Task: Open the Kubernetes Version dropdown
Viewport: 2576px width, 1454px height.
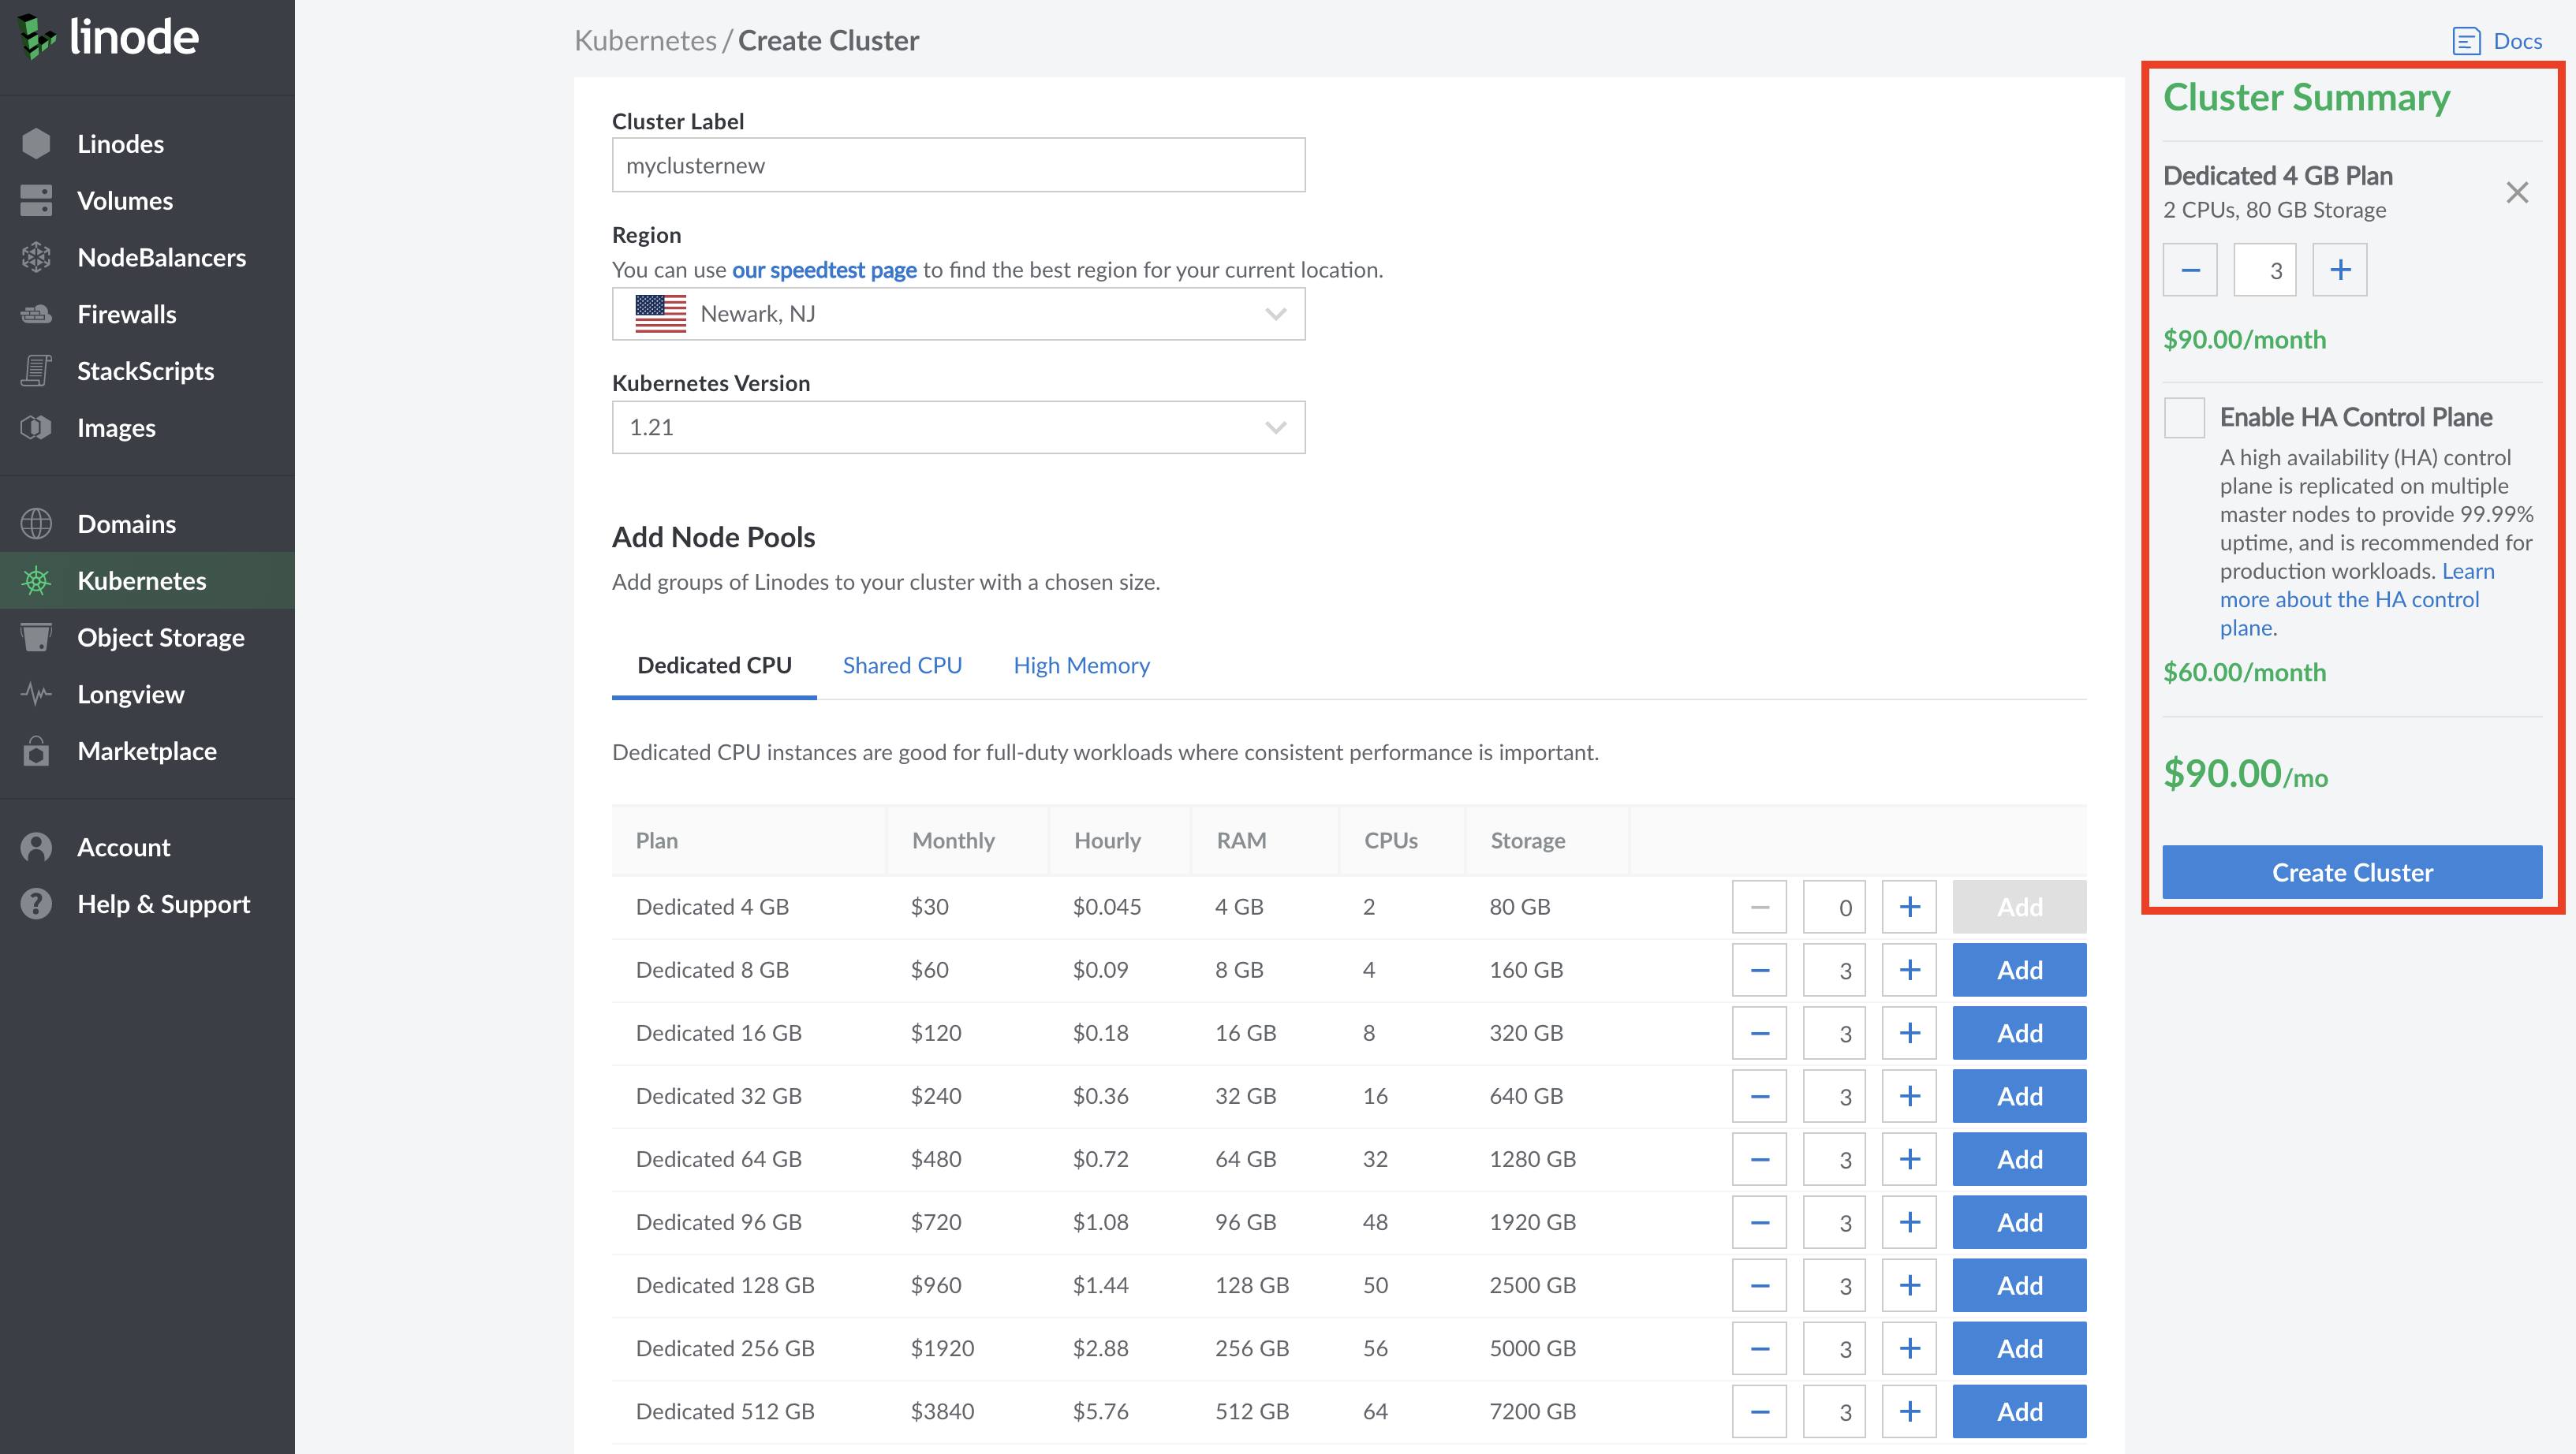Action: [958, 428]
